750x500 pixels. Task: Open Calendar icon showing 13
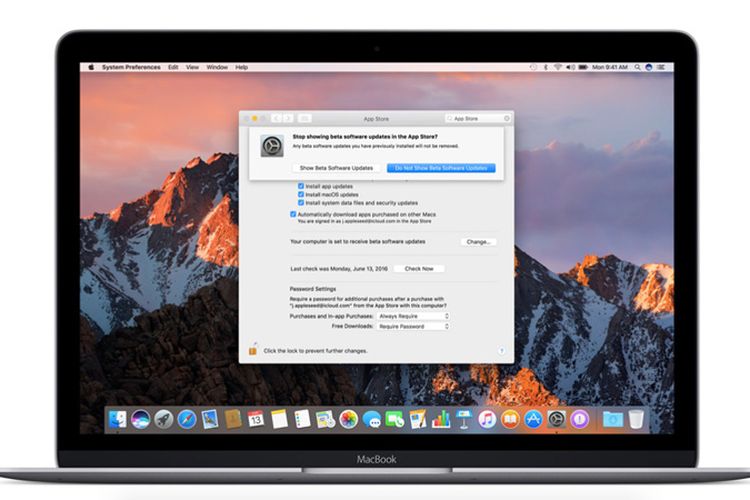(256, 420)
